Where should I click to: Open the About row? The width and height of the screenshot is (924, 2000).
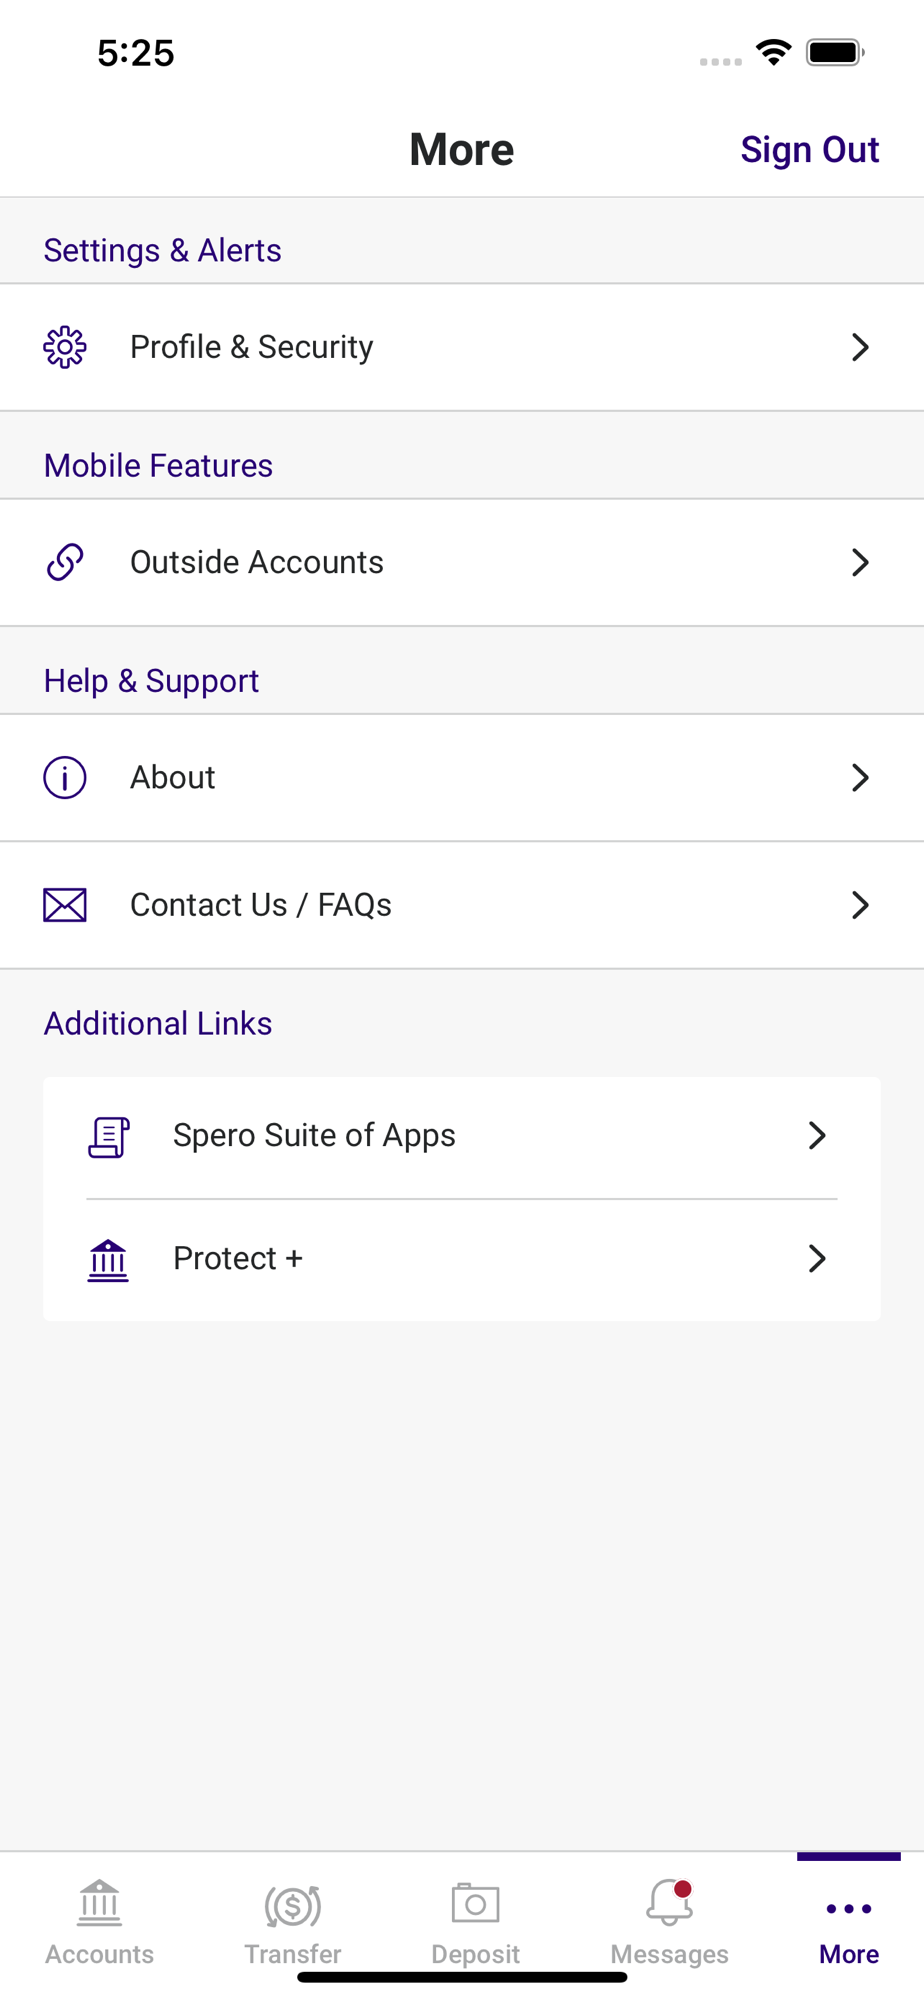point(173,777)
